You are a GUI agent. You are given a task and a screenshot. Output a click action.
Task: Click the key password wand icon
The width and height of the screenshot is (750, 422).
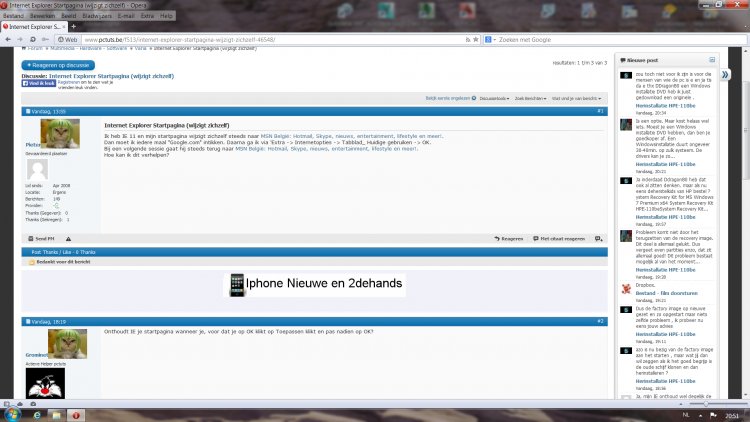[x=45, y=40]
